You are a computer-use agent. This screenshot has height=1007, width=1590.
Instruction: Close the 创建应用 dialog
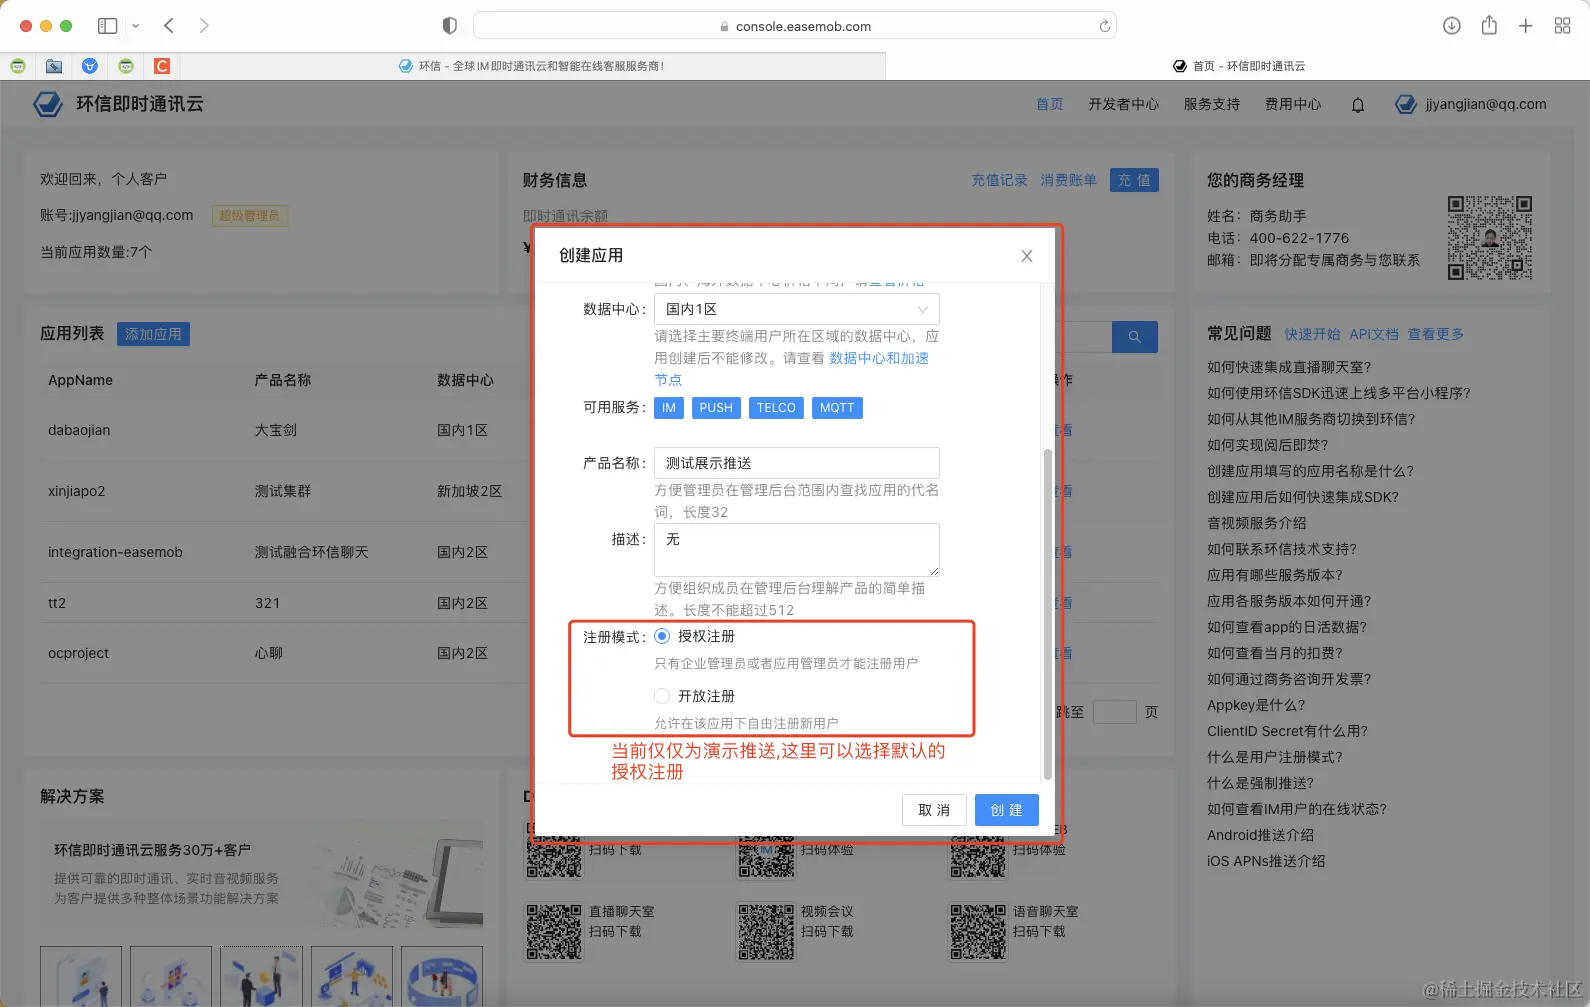click(x=1027, y=256)
